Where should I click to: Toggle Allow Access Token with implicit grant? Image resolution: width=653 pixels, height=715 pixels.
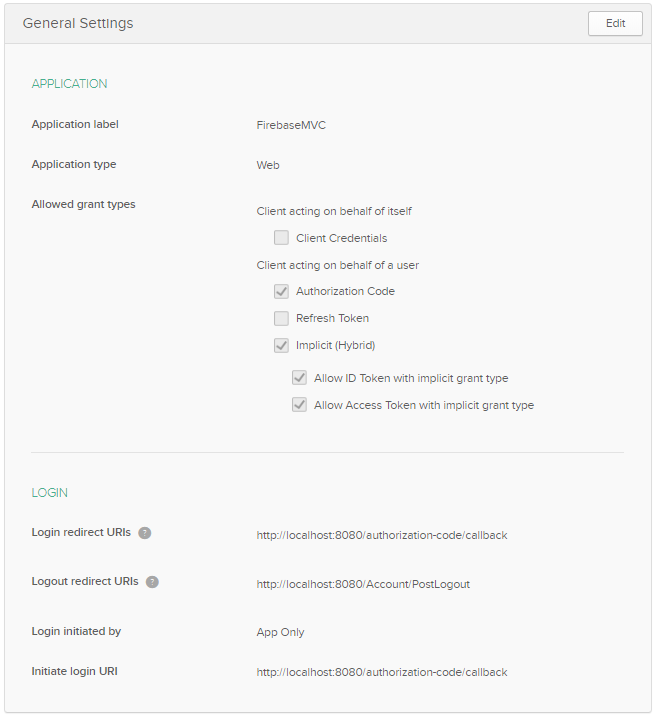coord(300,405)
